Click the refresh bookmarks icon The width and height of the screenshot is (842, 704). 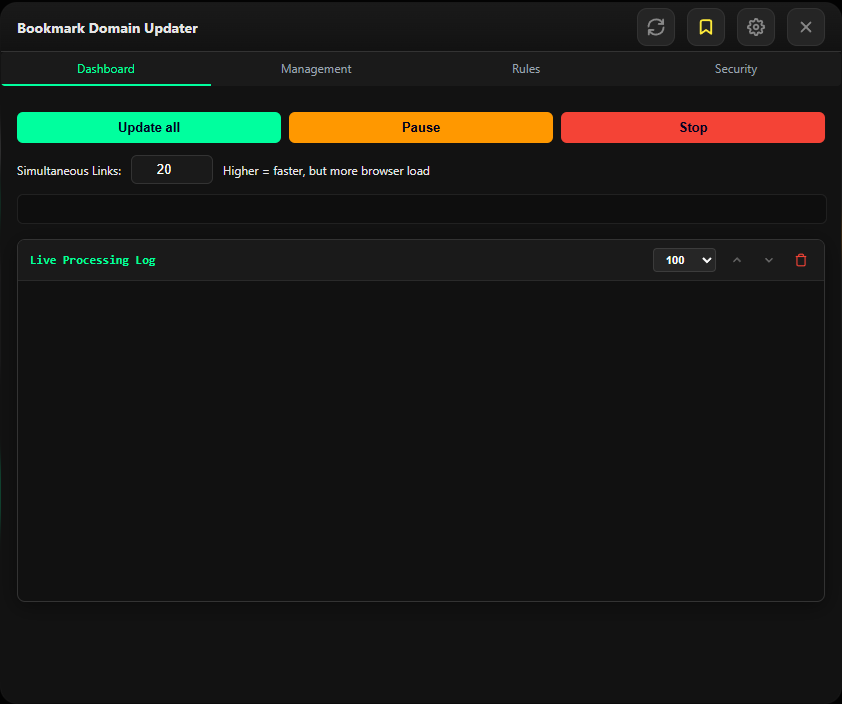pos(656,27)
